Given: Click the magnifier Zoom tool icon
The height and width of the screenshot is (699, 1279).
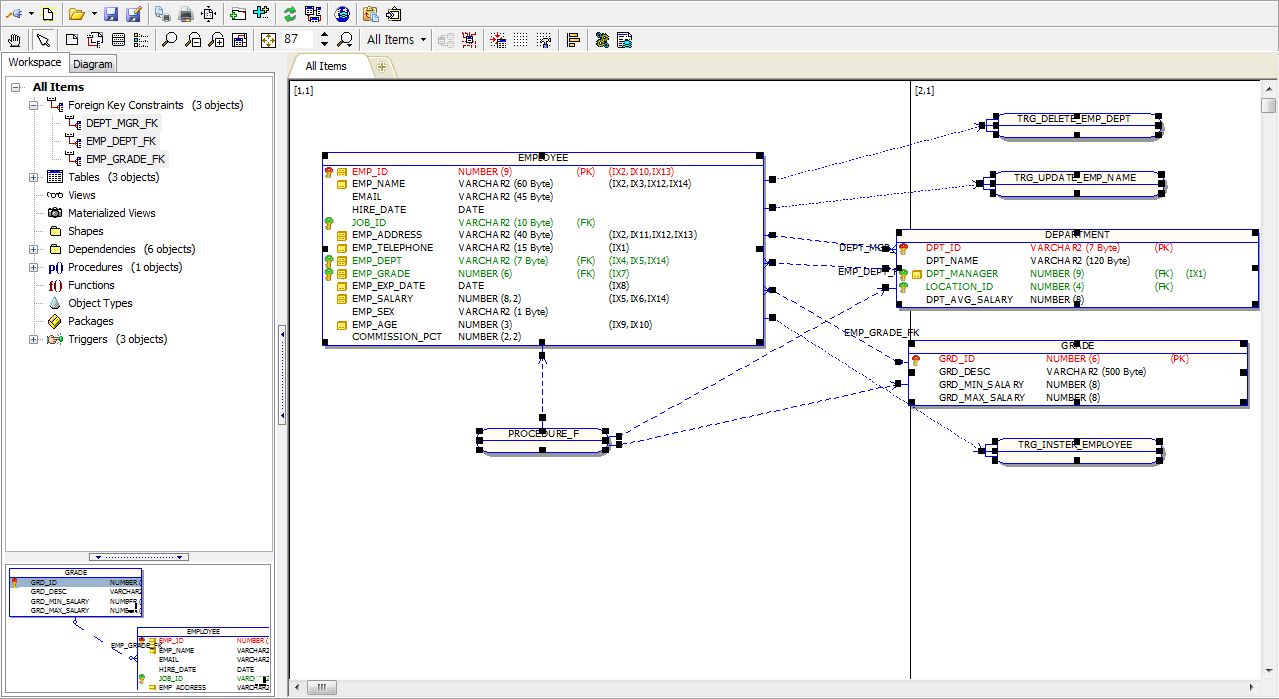Looking at the screenshot, I should (169, 40).
